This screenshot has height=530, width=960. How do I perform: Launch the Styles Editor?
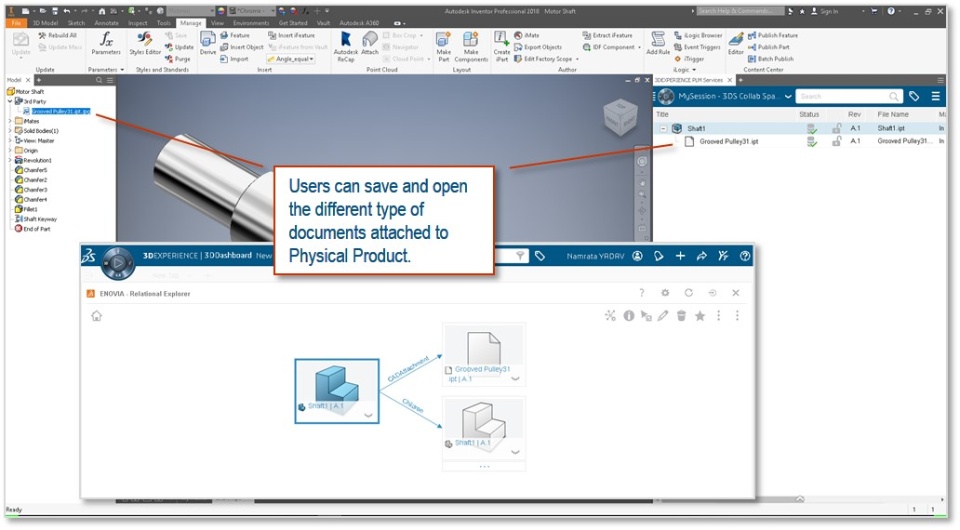(144, 44)
